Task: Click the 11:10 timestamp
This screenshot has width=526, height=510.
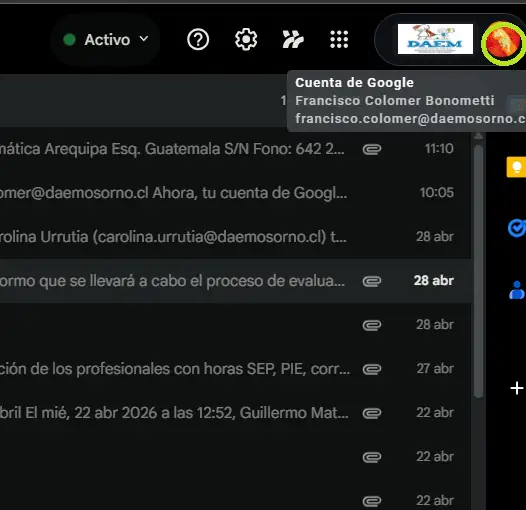Action: pyautogui.click(x=439, y=149)
